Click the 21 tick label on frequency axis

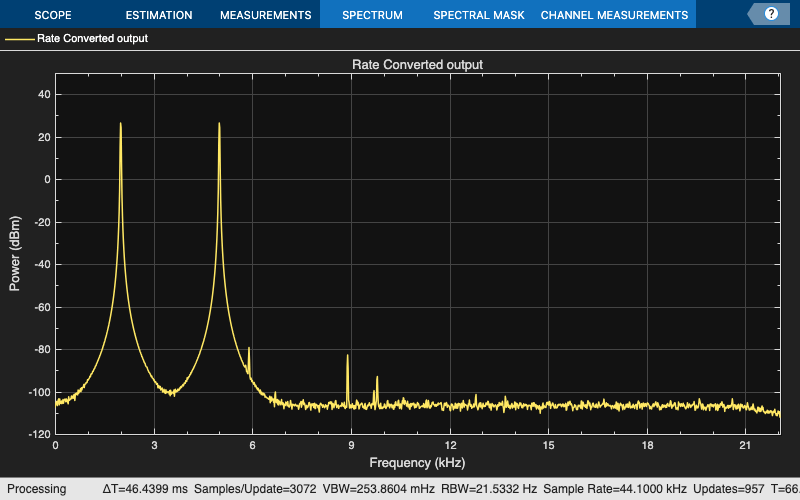click(x=745, y=445)
